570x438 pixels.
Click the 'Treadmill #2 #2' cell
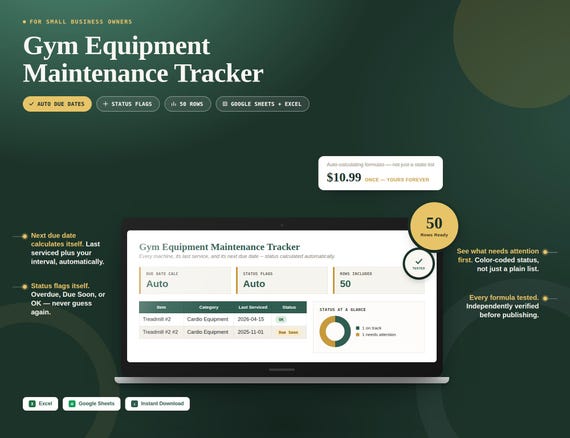(x=160, y=332)
